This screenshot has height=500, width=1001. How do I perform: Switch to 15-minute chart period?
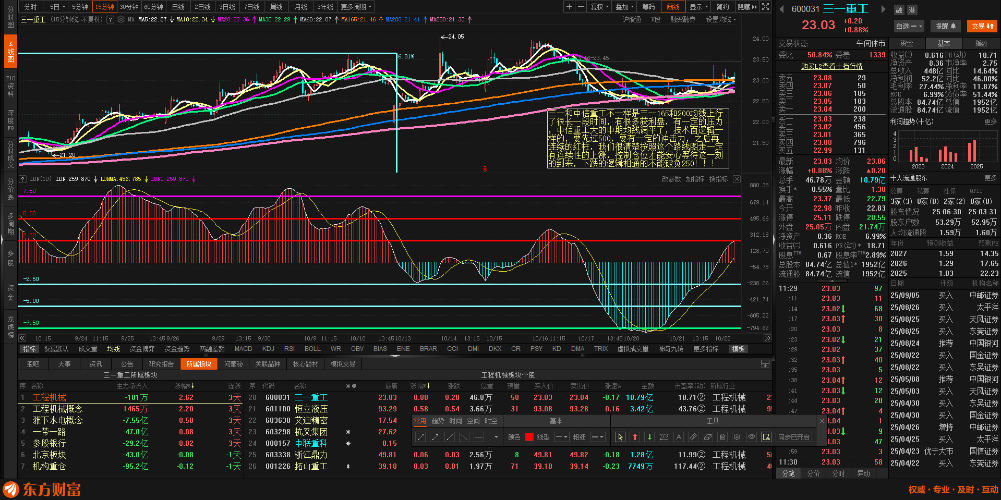tap(106, 6)
